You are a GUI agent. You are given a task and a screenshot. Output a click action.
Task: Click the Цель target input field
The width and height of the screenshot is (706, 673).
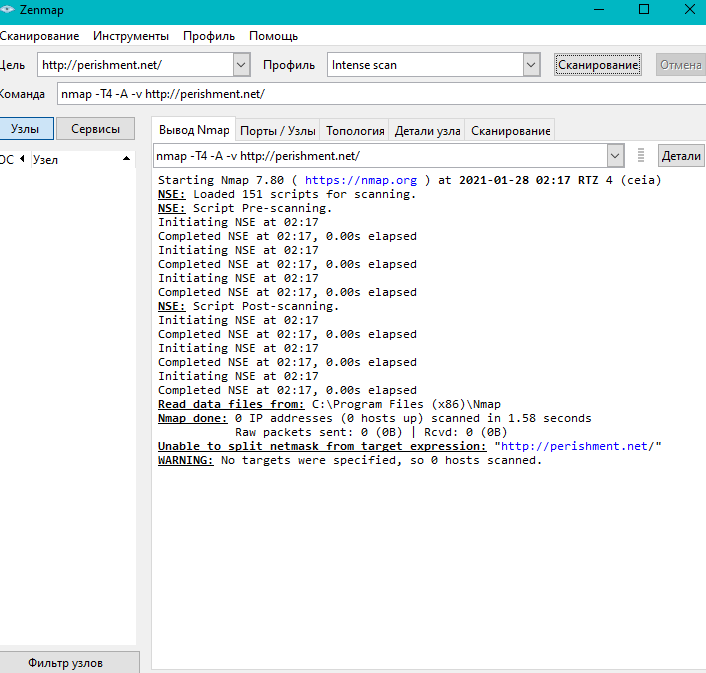coord(136,65)
